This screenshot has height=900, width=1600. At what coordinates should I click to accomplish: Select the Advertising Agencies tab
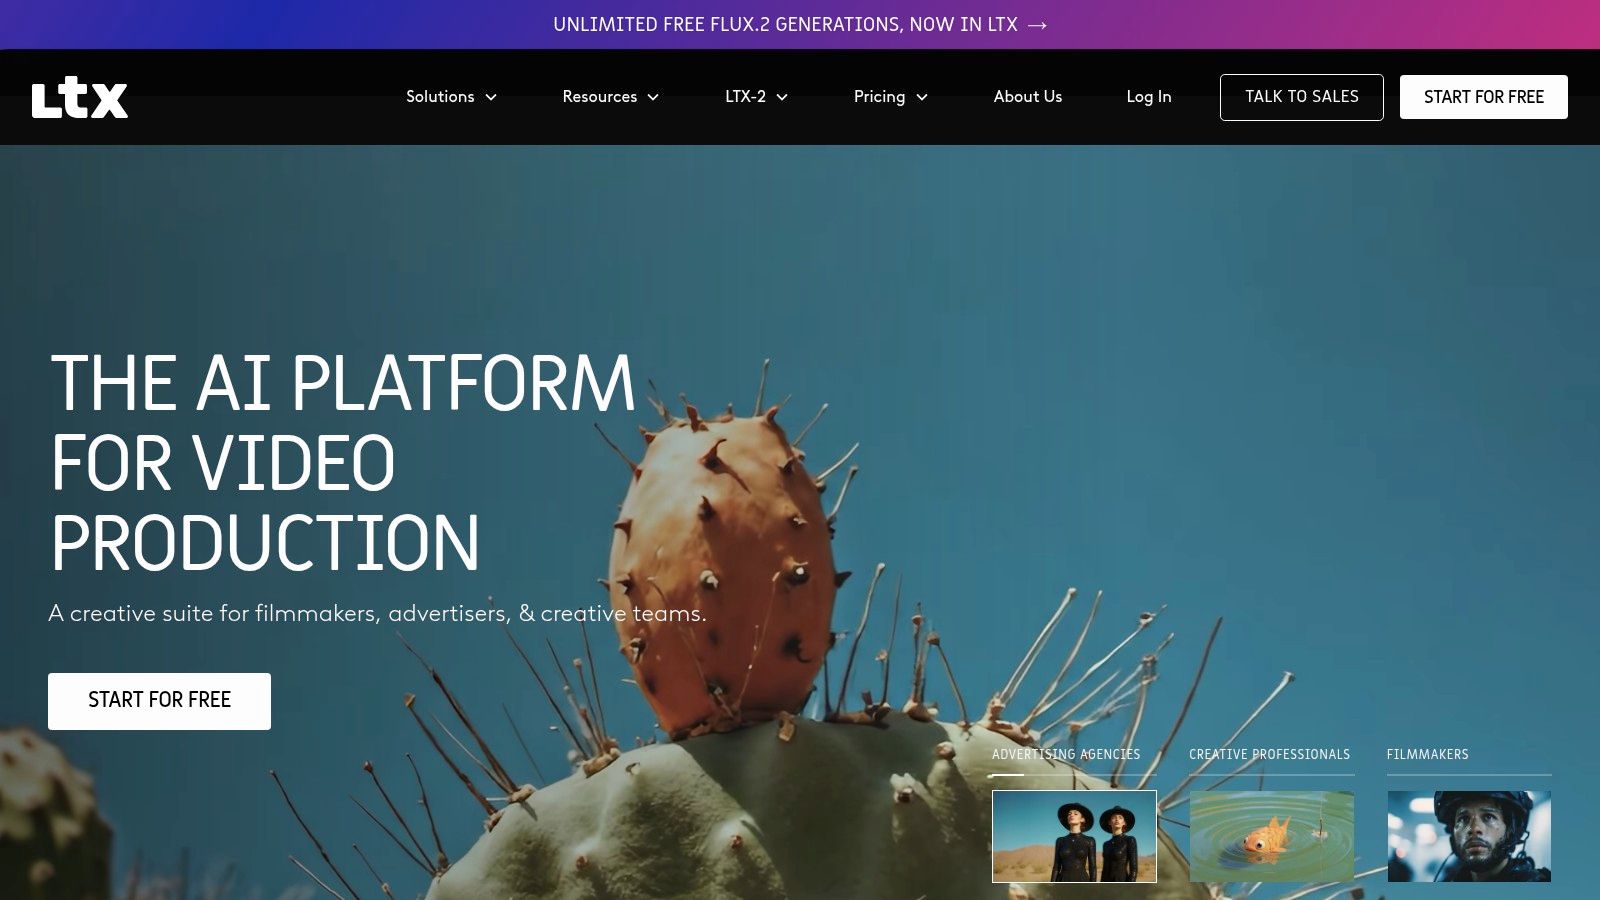tap(1065, 755)
